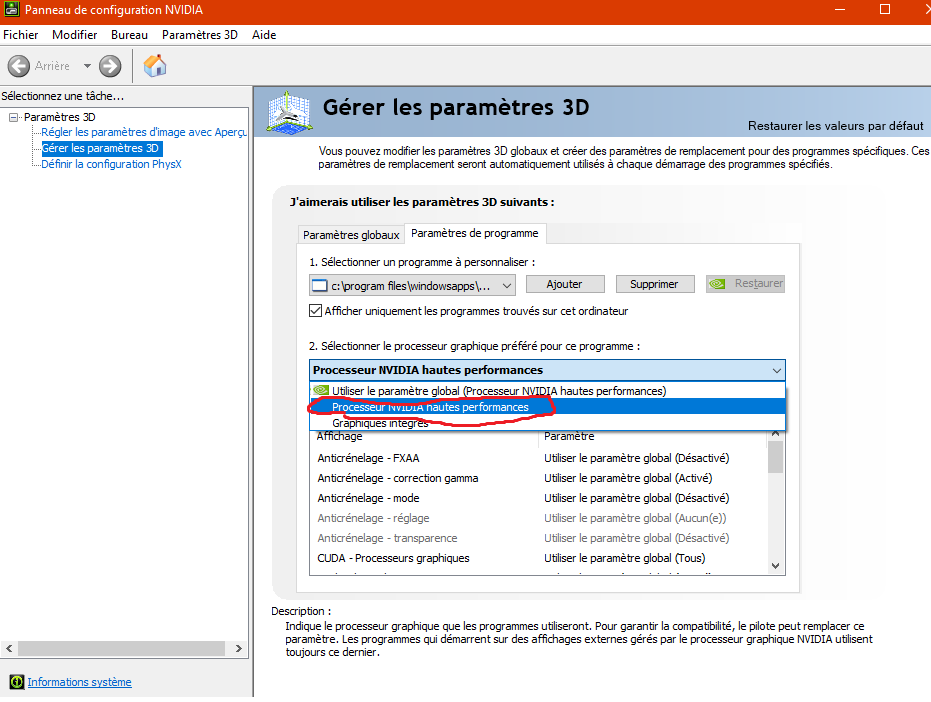Screen dimensions: 931x702
Task: Choose Utiliser le paramètre global option
Action: click(547, 391)
